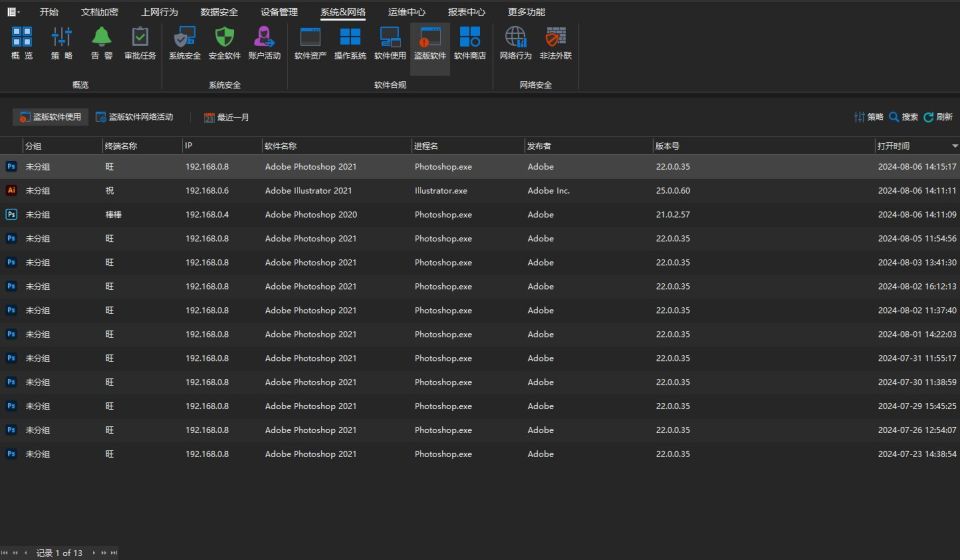
Task: Sort by the 发布者 column header
Action: coord(588,146)
